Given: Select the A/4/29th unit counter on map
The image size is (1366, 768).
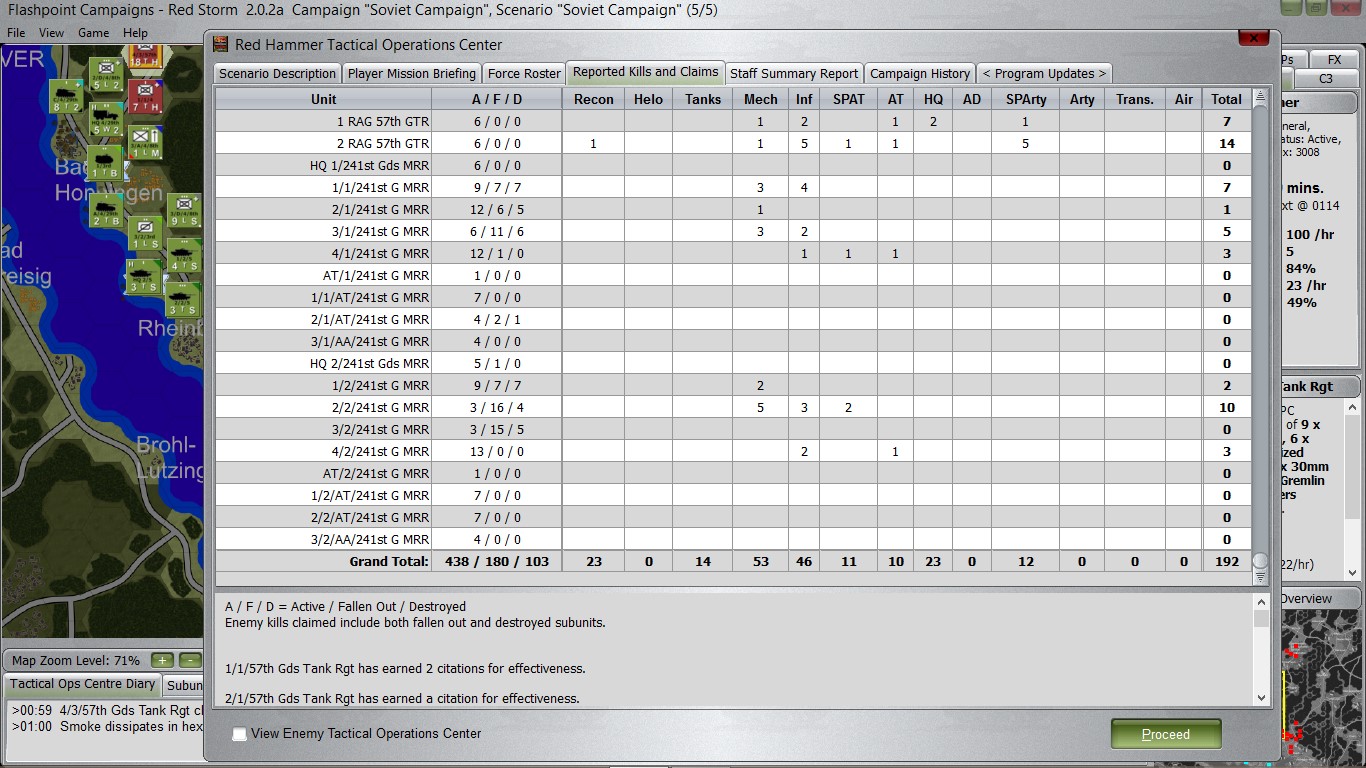Looking at the screenshot, I should tap(104, 211).
